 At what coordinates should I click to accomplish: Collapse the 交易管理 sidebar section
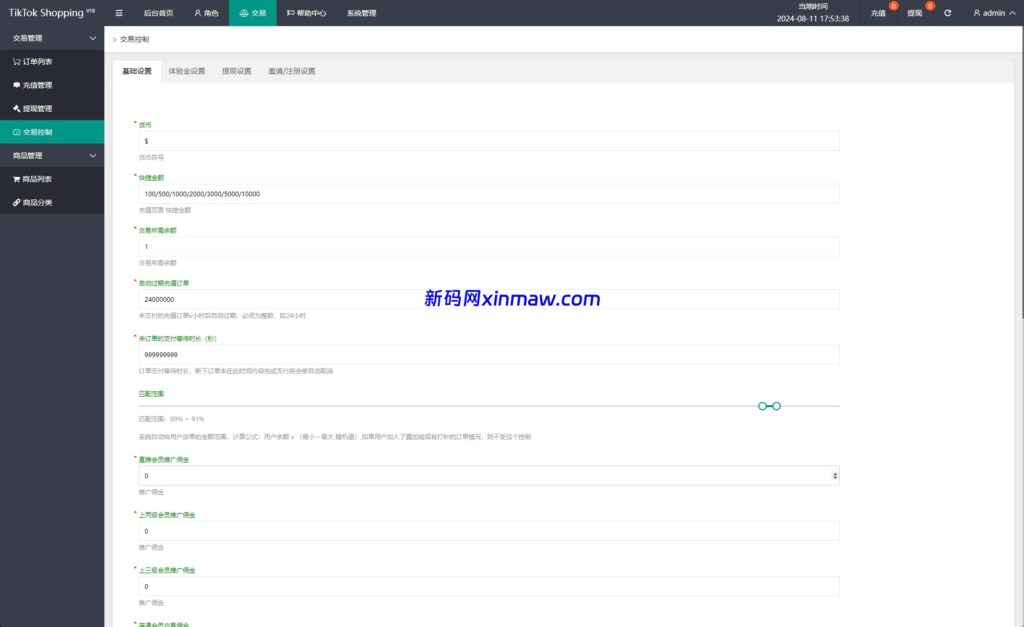tap(52, 37)
